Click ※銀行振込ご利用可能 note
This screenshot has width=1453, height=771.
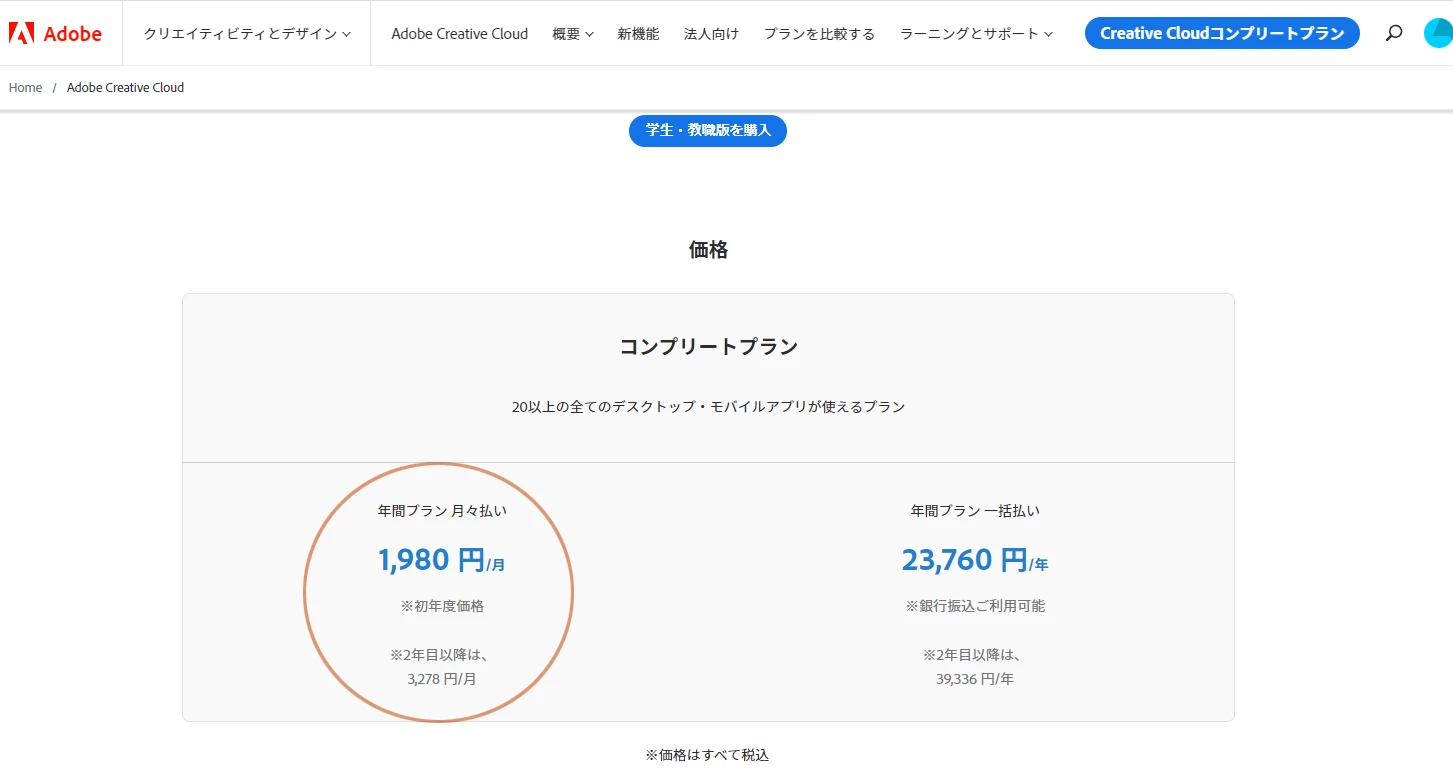click(975, 605)
